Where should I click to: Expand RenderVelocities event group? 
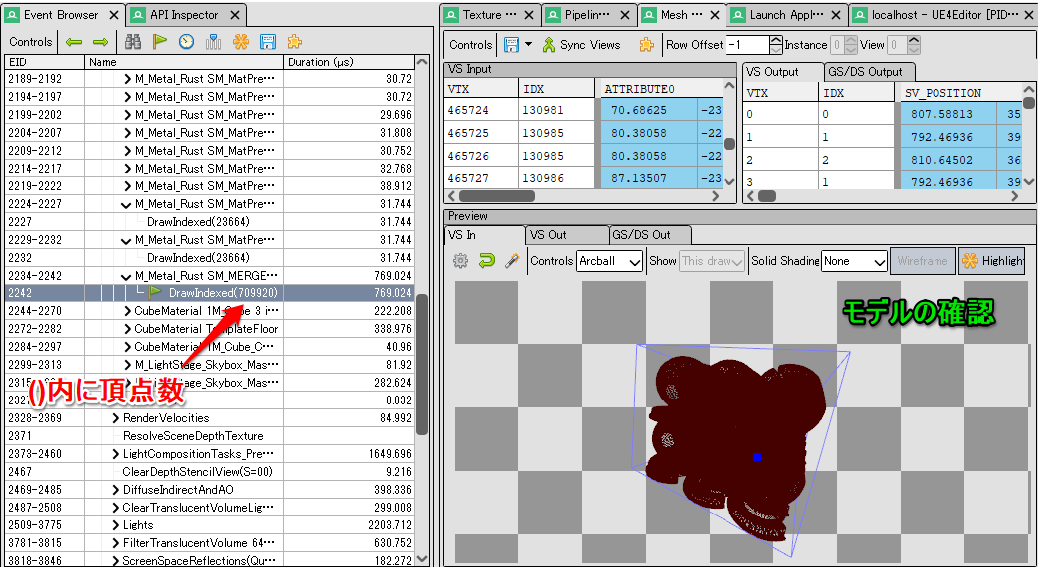pos(115,418)
